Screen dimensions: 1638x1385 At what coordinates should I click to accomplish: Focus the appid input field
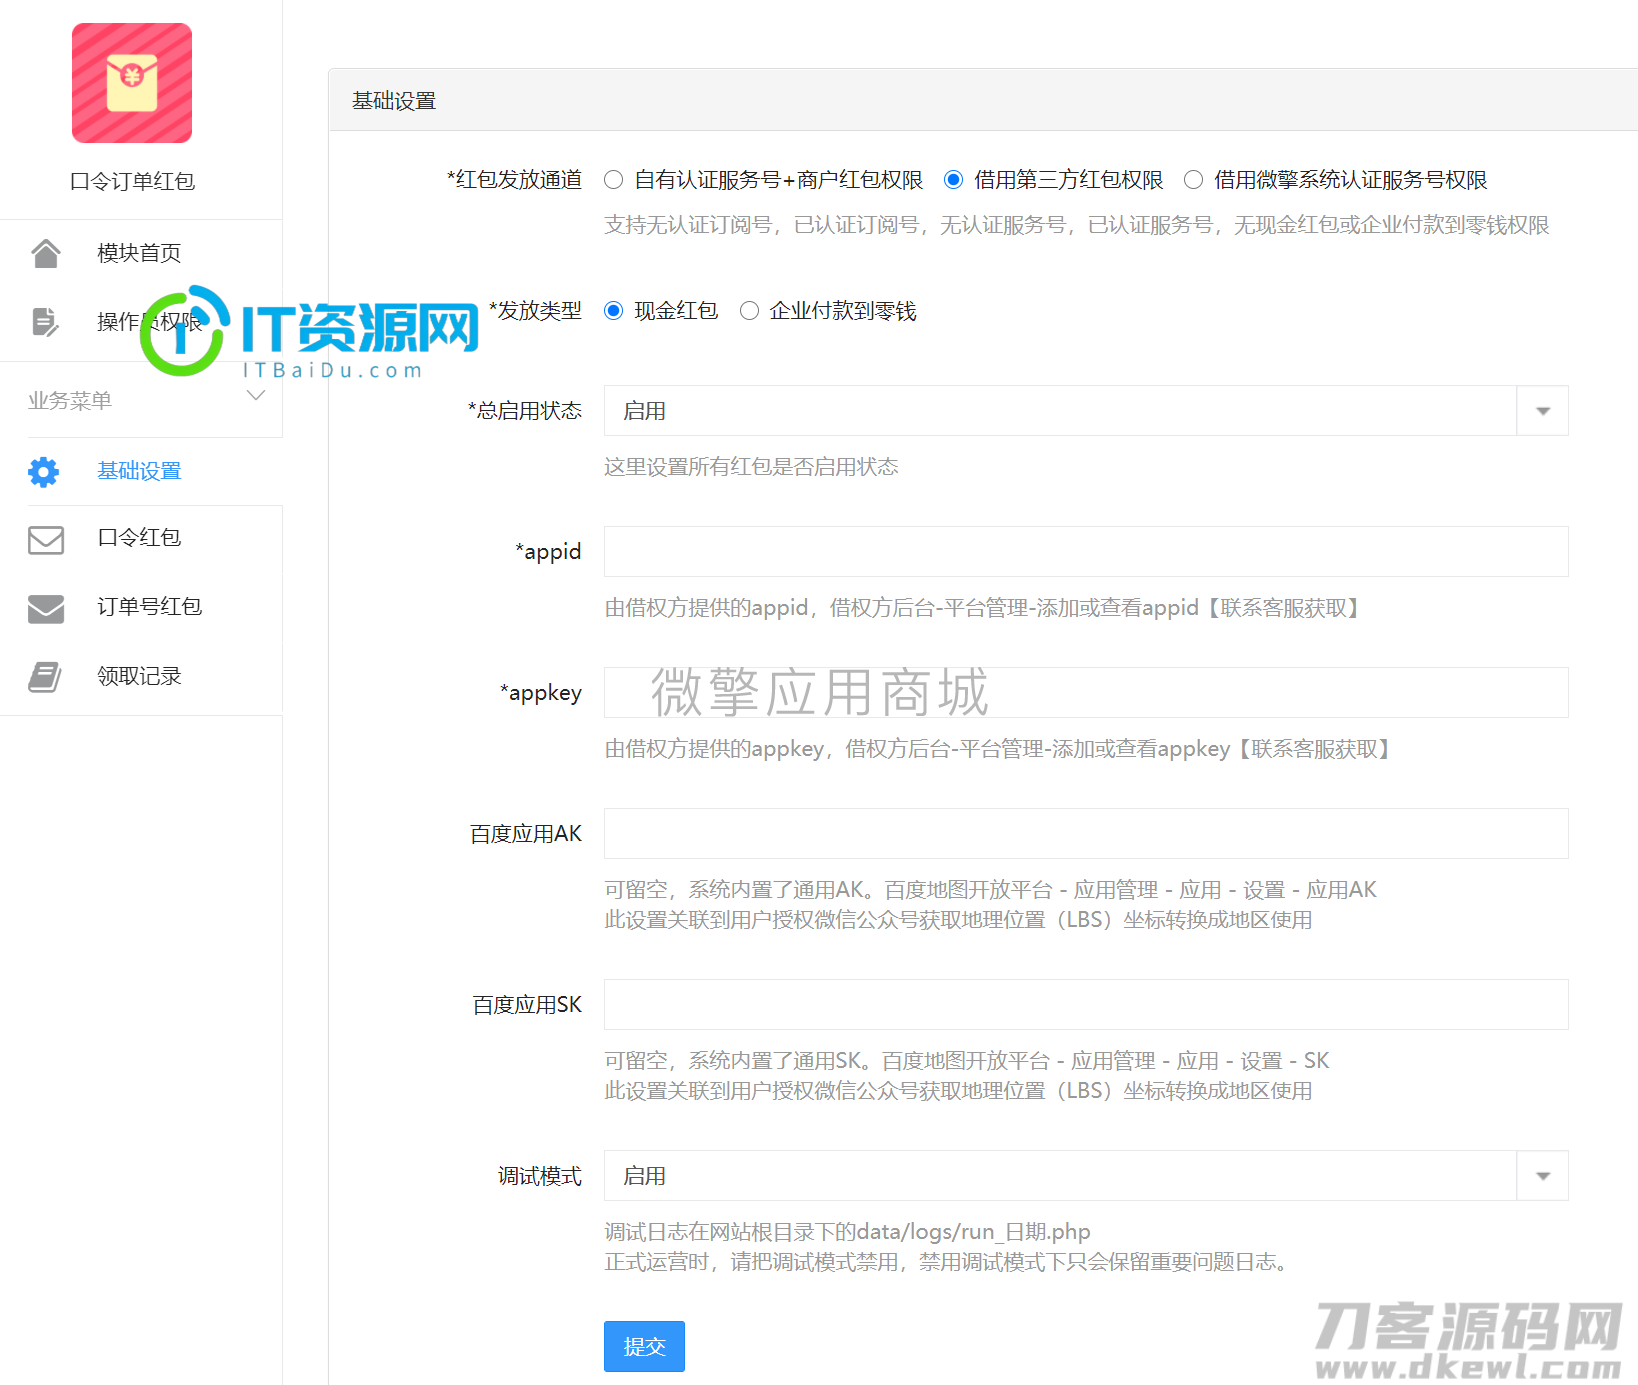[1086, 552]
